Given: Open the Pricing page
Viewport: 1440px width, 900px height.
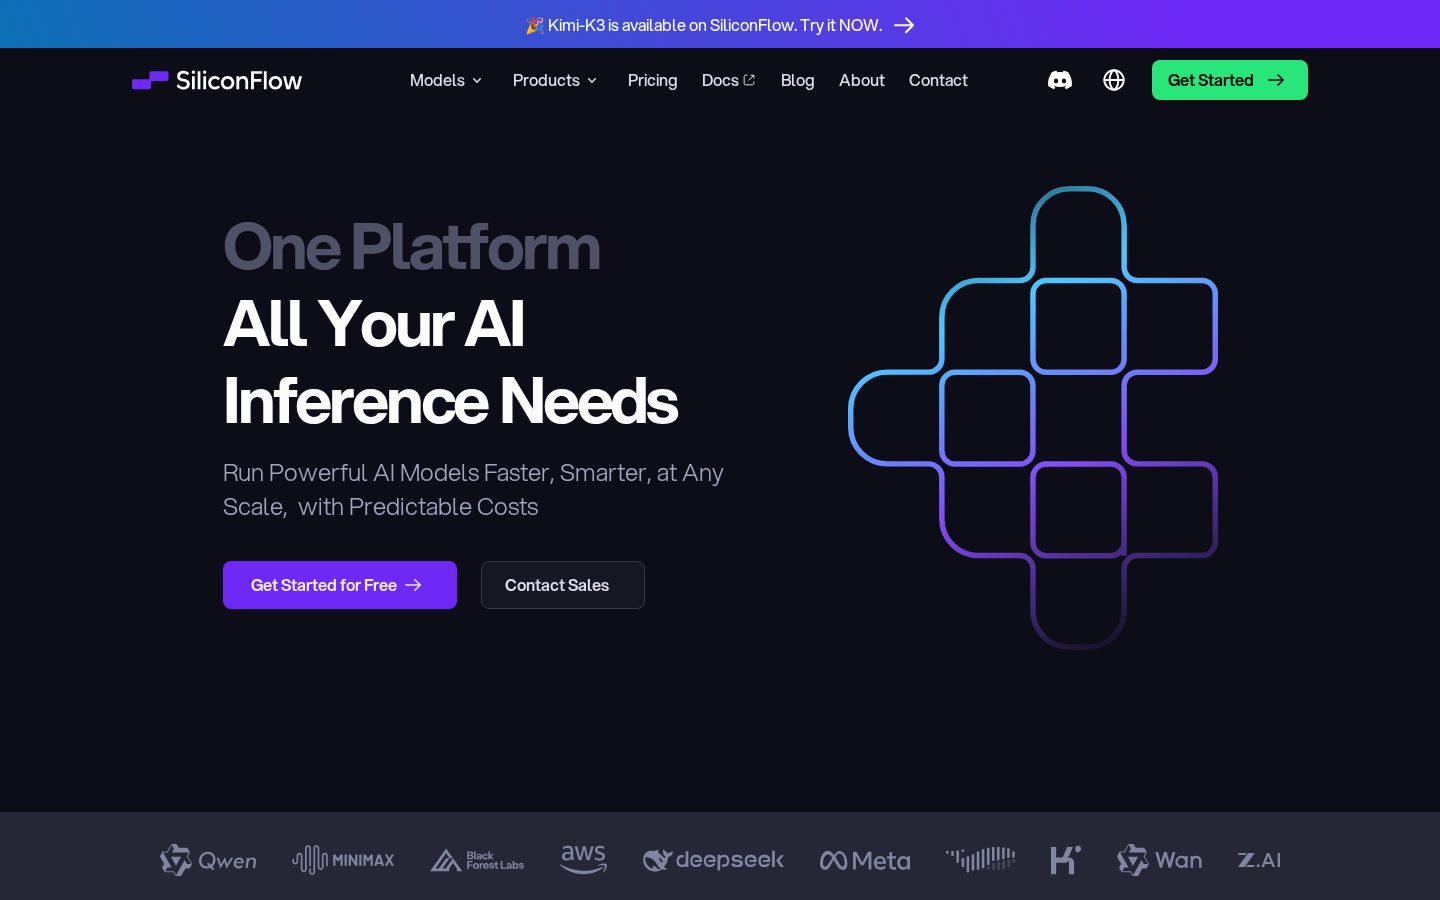Looking at the screenshot, I should click(x=652, y=80).
